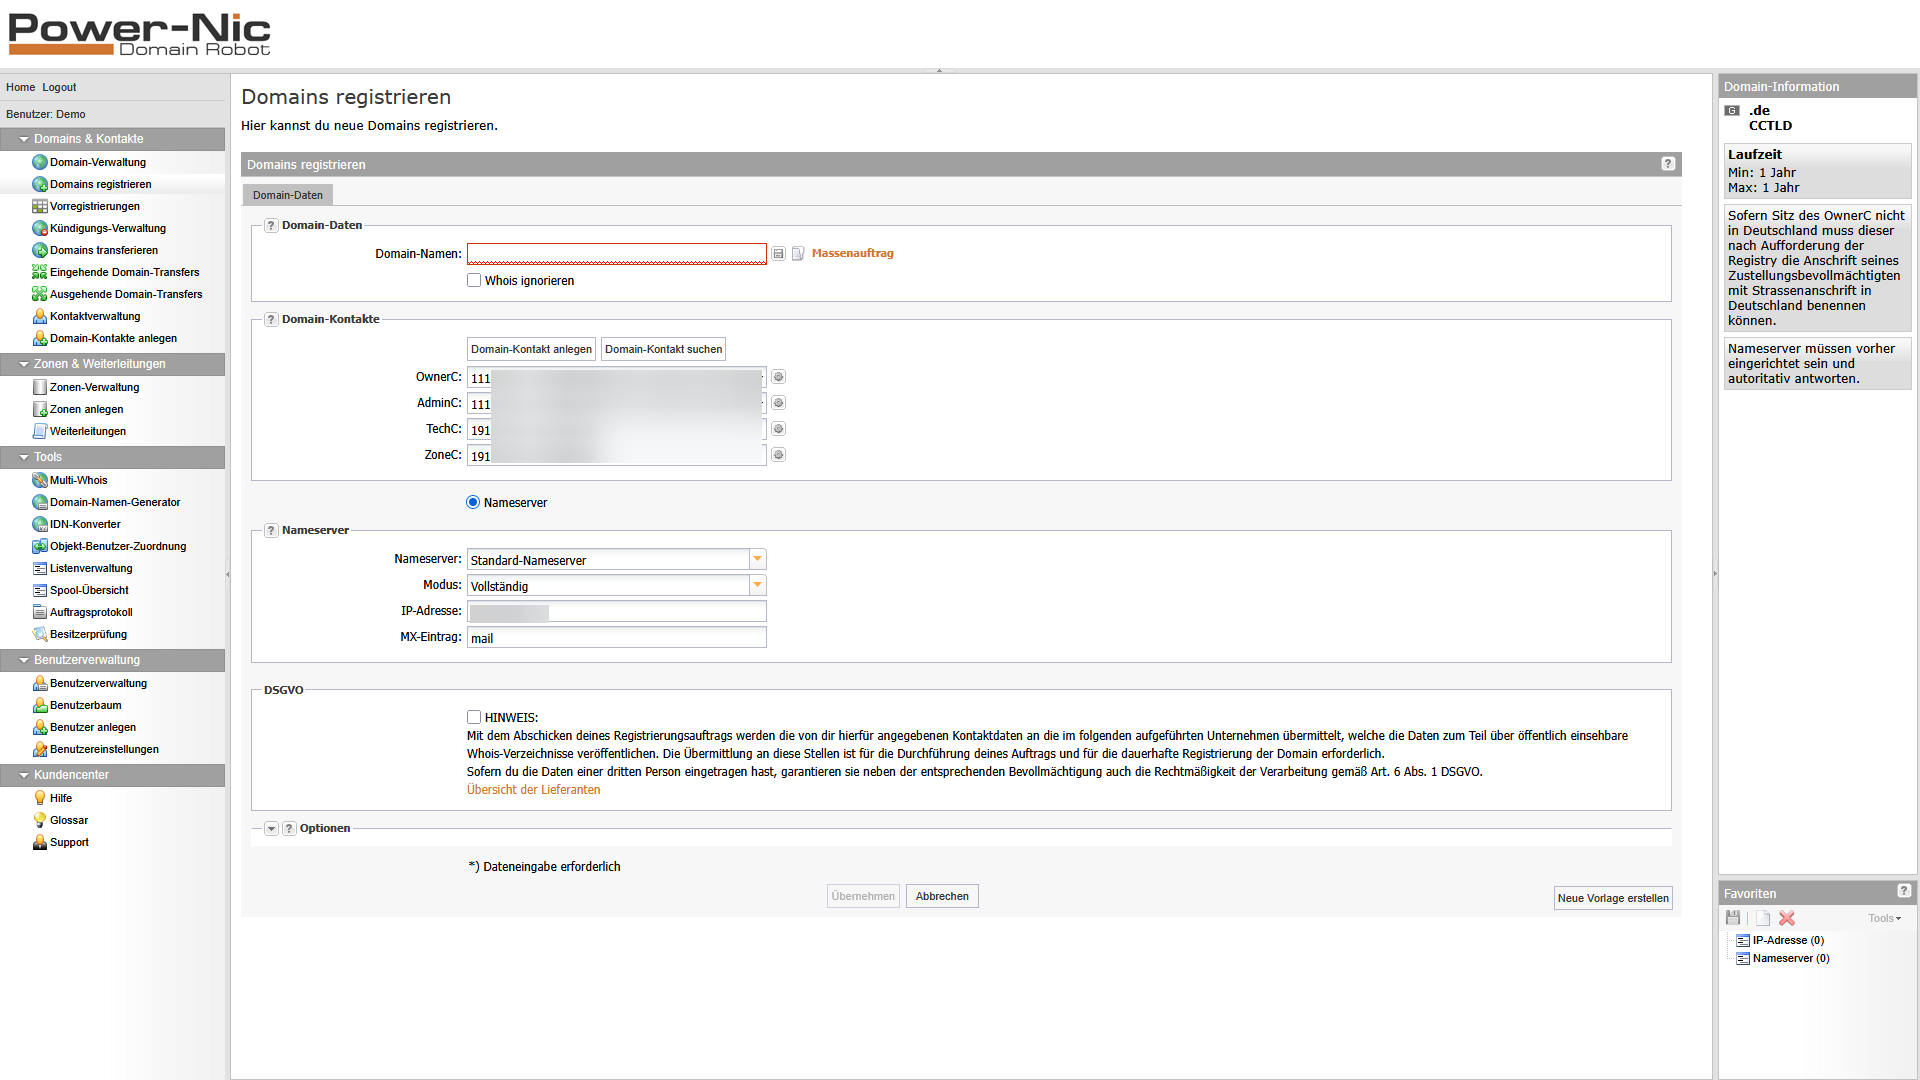Click the Domain-Kontakt suchen button
Image resolution: width=1920 pixels, height=1080 pixels.
(663, 349)
